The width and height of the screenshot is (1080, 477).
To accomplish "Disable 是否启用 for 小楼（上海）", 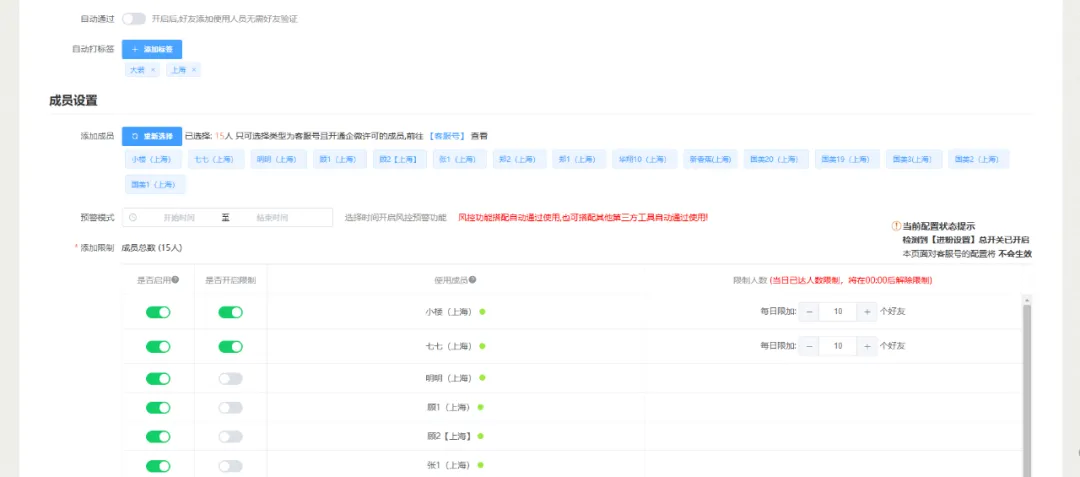I will pos(158,312).
